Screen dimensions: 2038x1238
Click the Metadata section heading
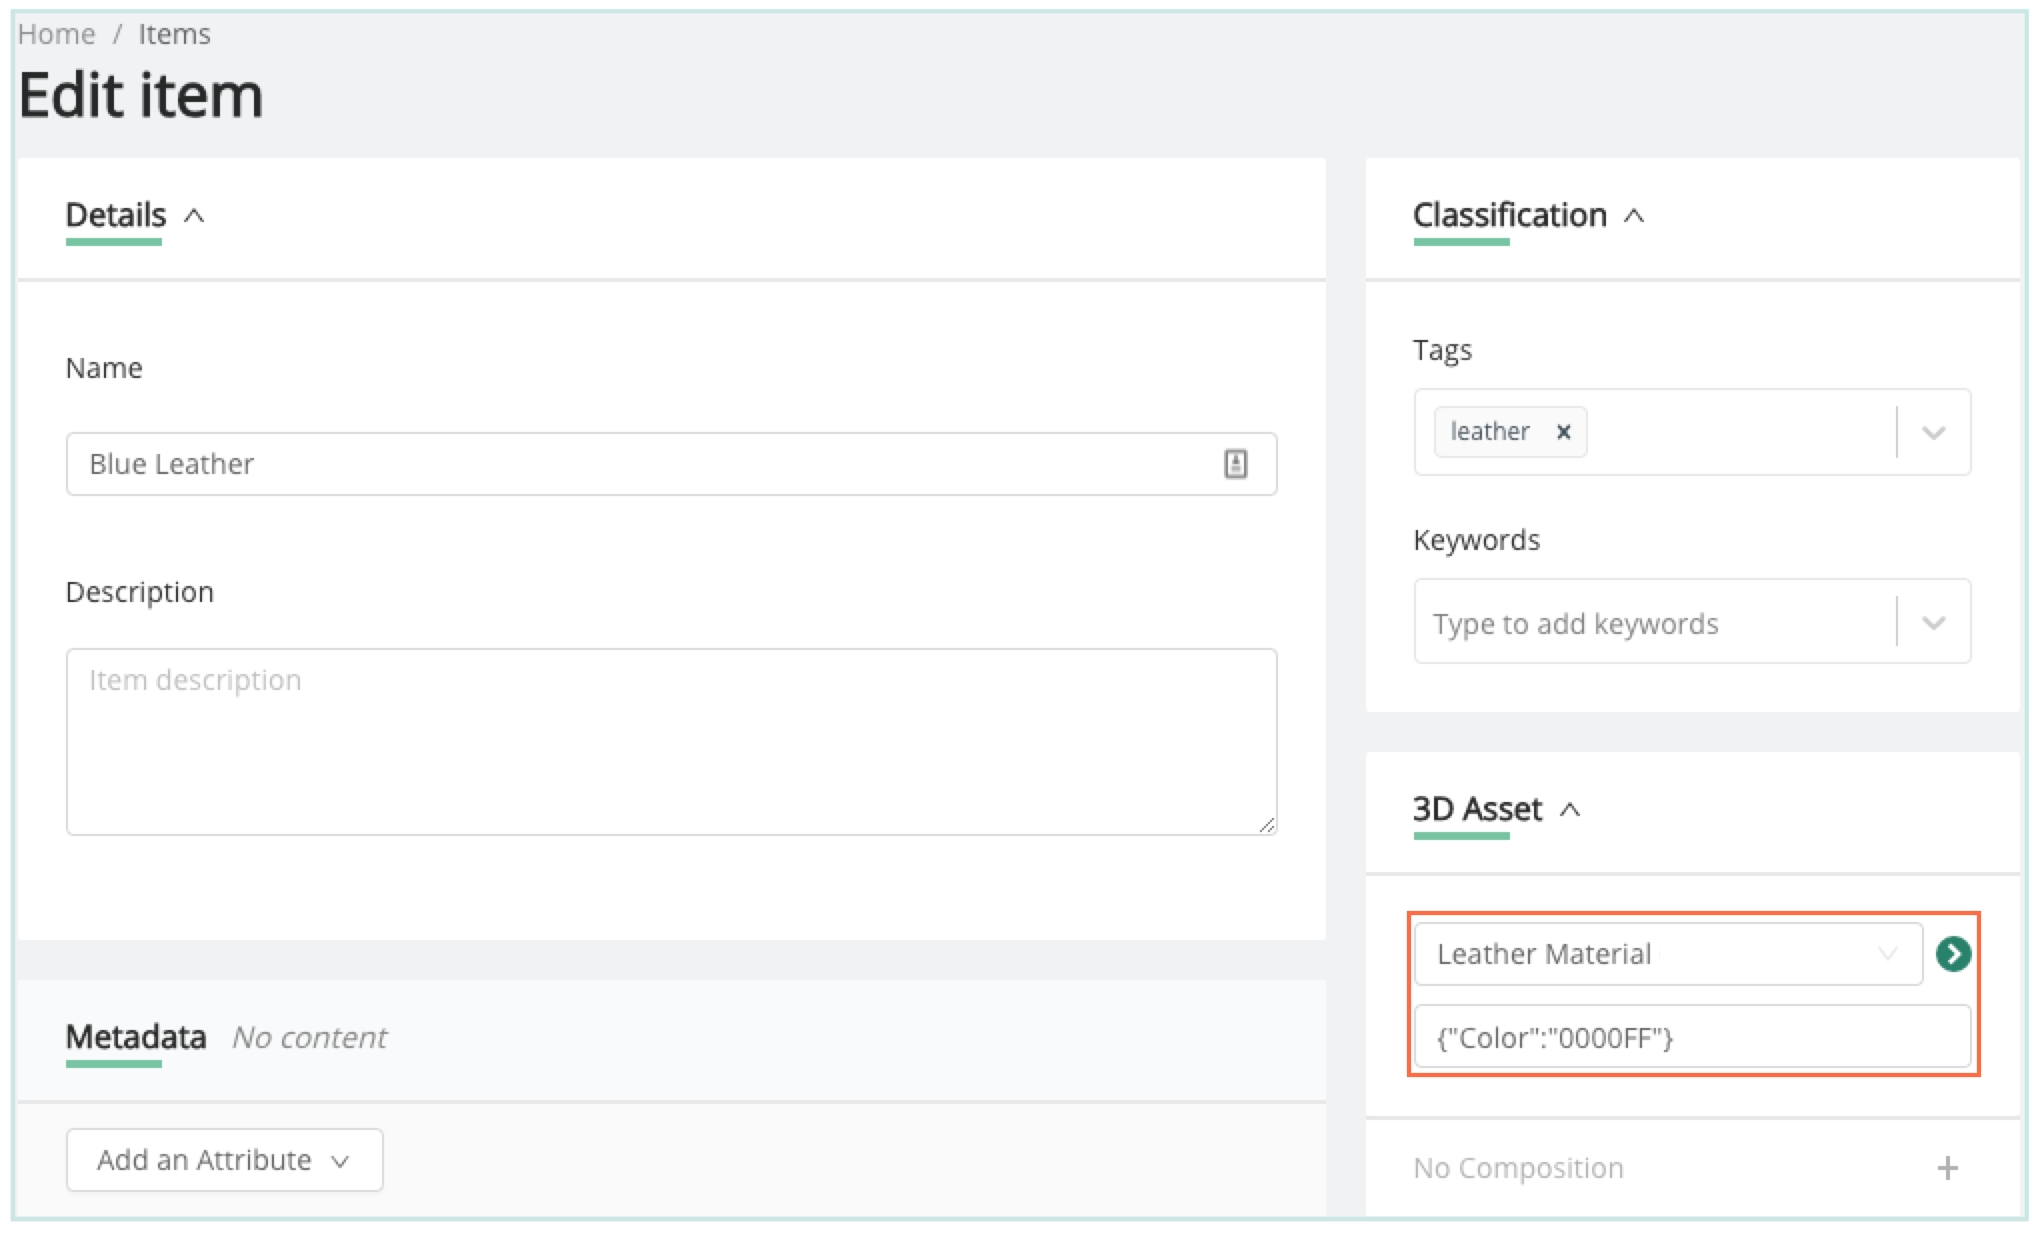click(x=136, y=1037)
